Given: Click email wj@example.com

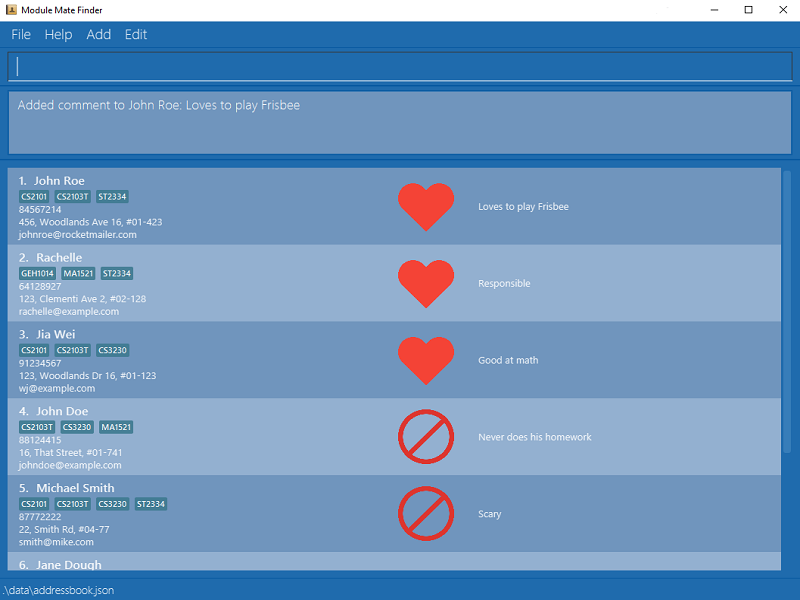Looking at the screenshot, I should (57, 388).
